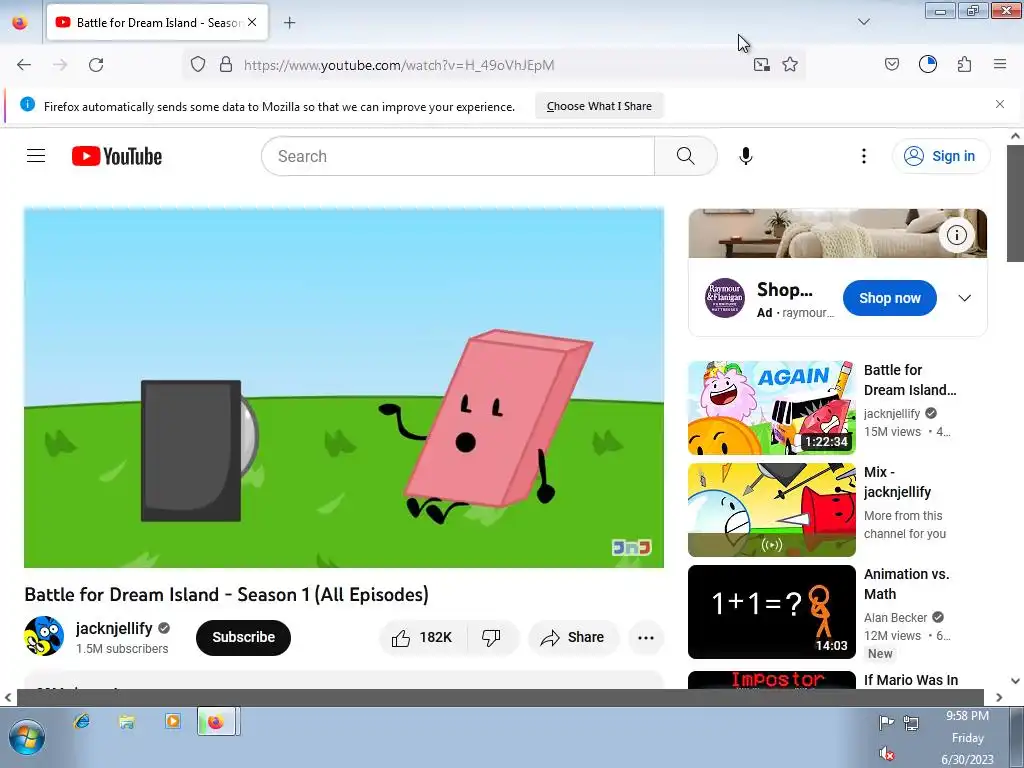The height and width of the screenshot is (768, 1024).
Task: Click the video title text
Action: click(x=227, y=594)
